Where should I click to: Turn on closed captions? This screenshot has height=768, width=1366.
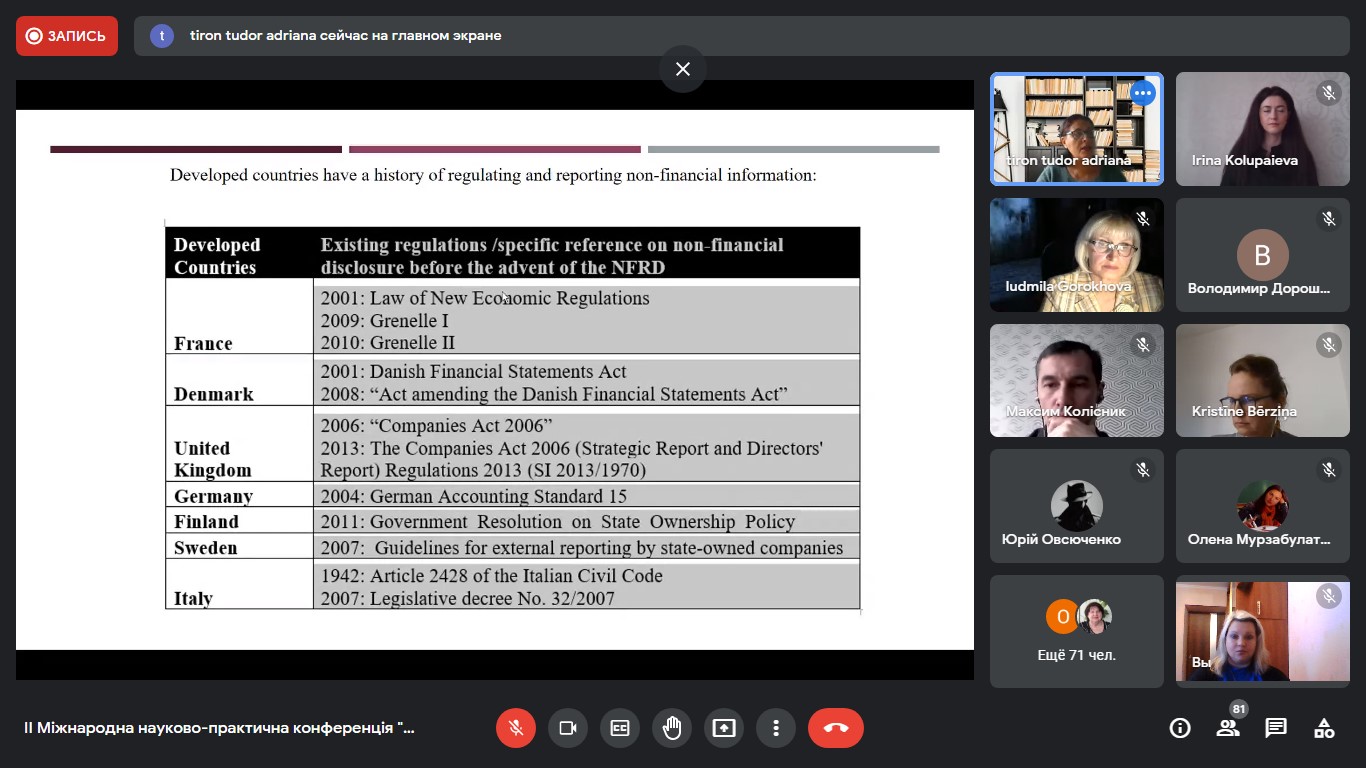click(x=620, y=728)
